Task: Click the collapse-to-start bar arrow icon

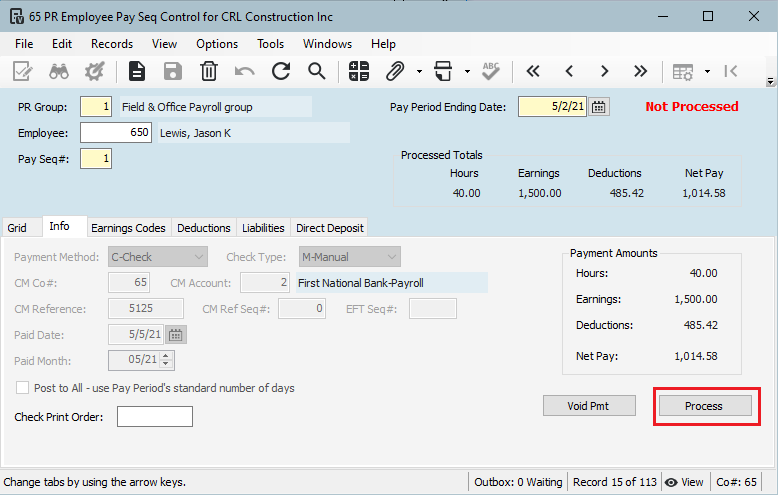Action: (731, 71)
